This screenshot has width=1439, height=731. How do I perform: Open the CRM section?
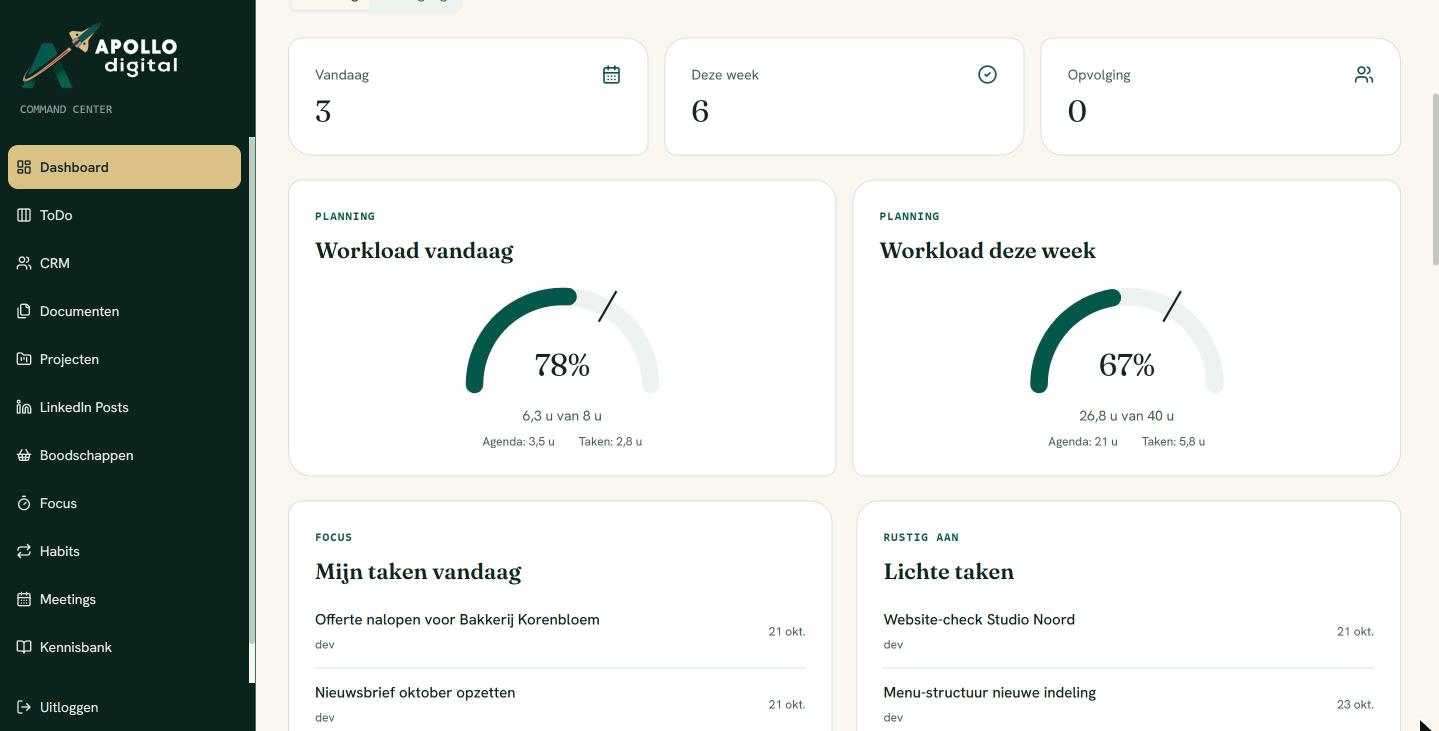tap(124, 263)
